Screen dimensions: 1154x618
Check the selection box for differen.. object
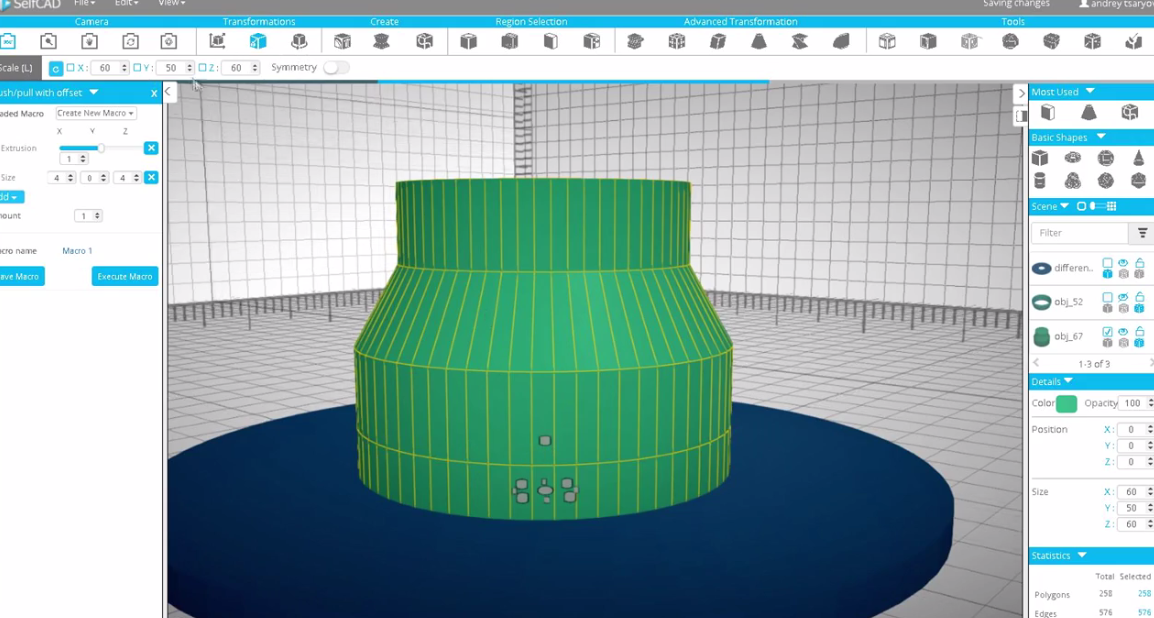[x=1107, y=263]
